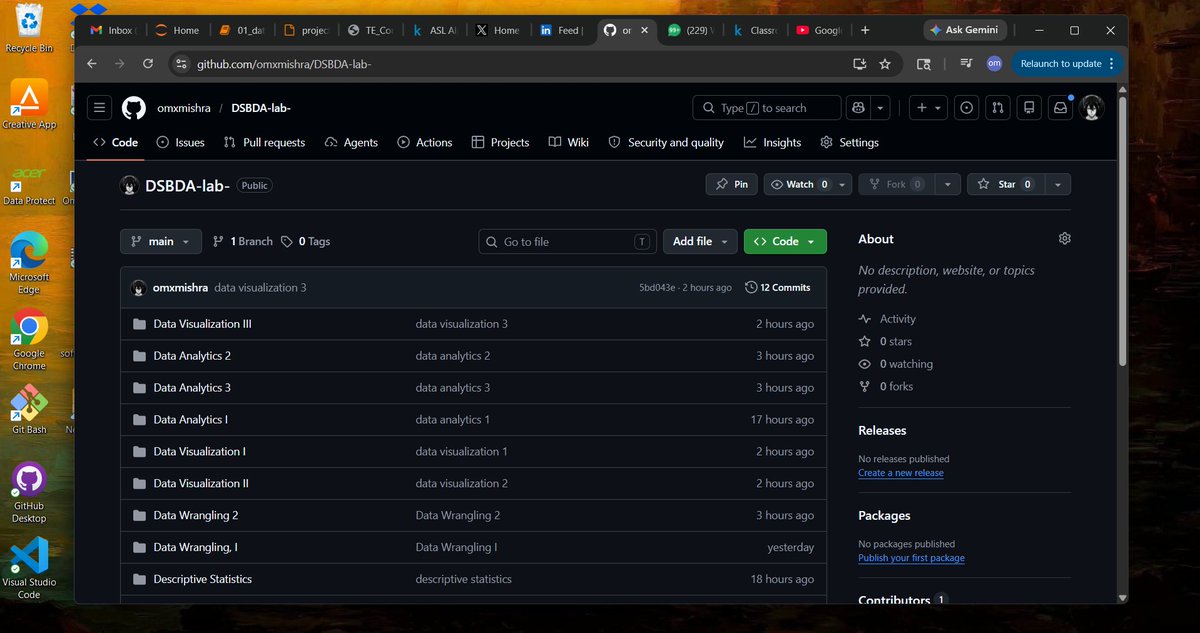
Task: Open the Insights tab
Action: point(773,143)
